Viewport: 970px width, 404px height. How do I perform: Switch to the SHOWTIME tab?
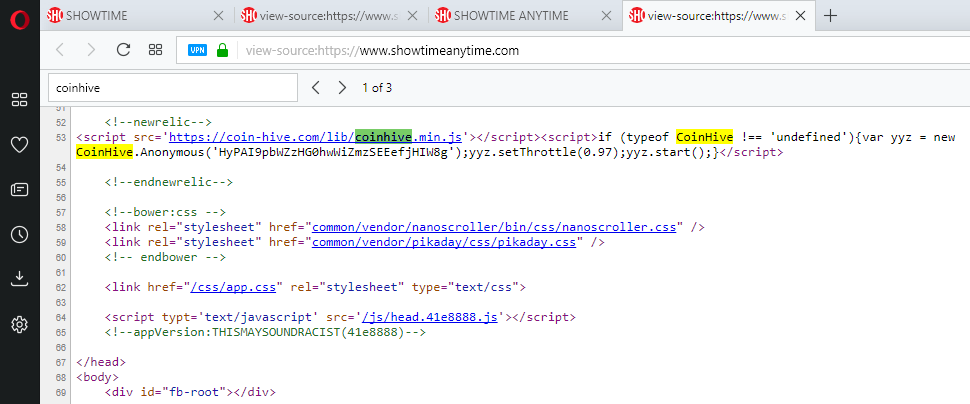pos(136,16)
